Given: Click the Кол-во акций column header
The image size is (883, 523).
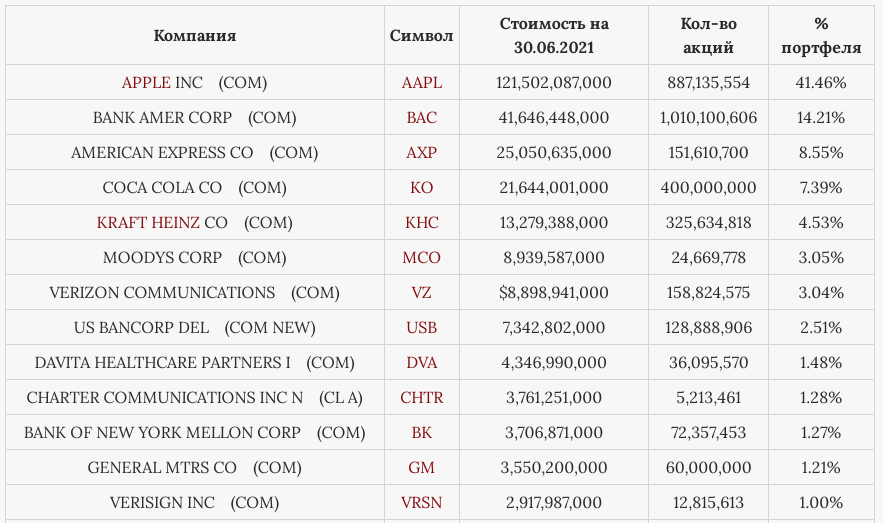Looking at the screenshot, I should tap(708, 35).
